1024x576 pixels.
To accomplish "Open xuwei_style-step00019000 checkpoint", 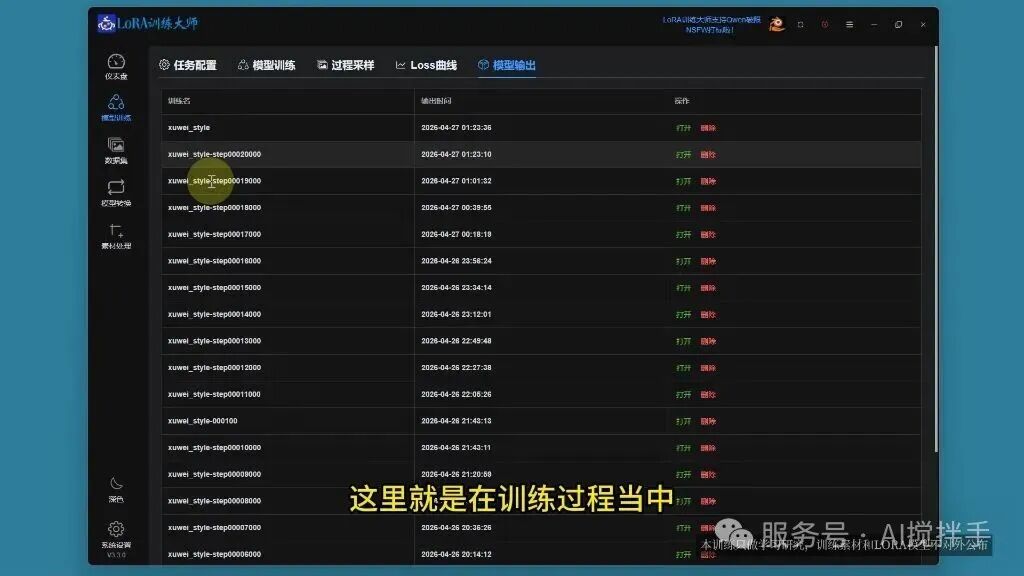I will pos(683,182).
